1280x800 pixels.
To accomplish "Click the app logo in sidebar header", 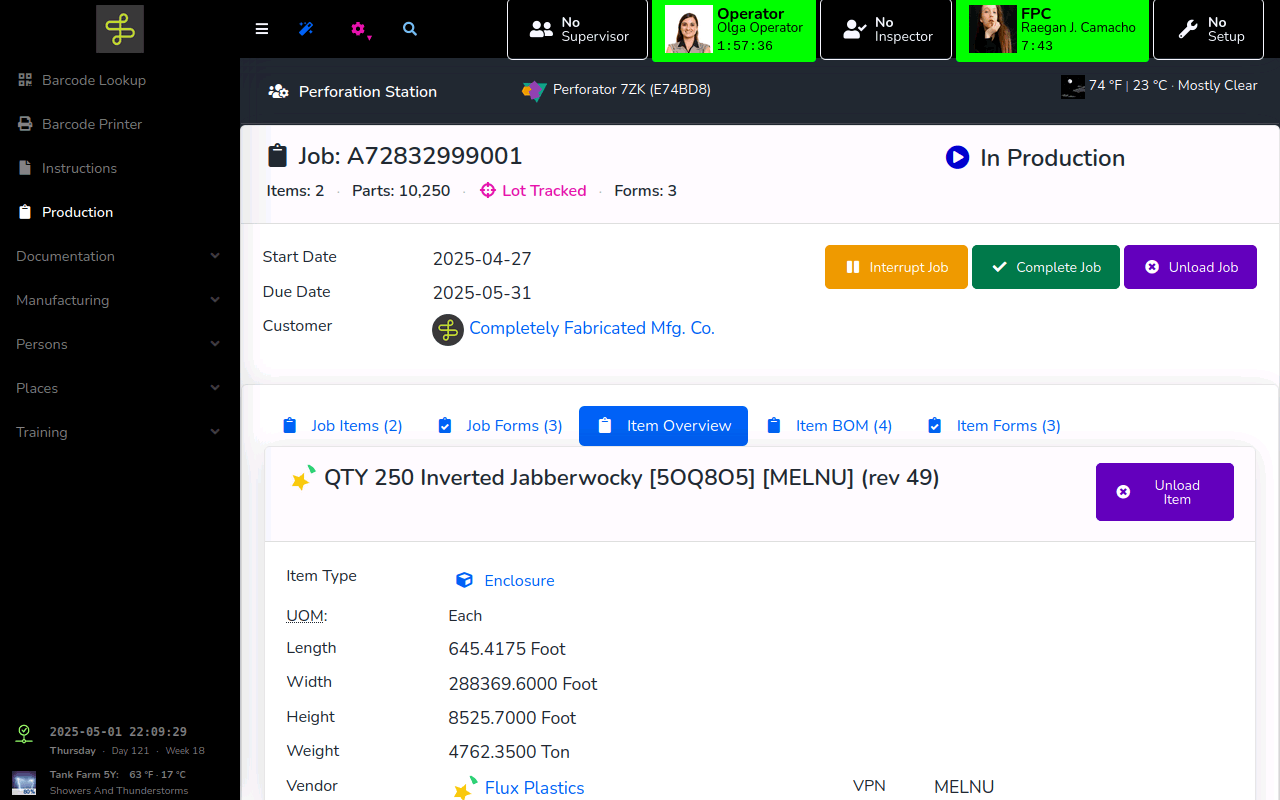I will [120, 29].
